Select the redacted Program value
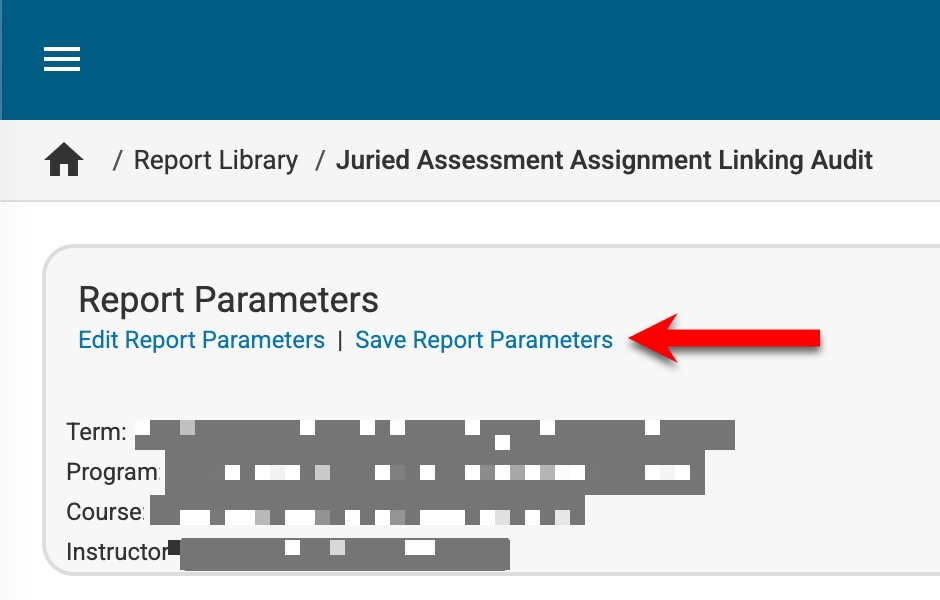The image size is (940, 600). [435, 473]
